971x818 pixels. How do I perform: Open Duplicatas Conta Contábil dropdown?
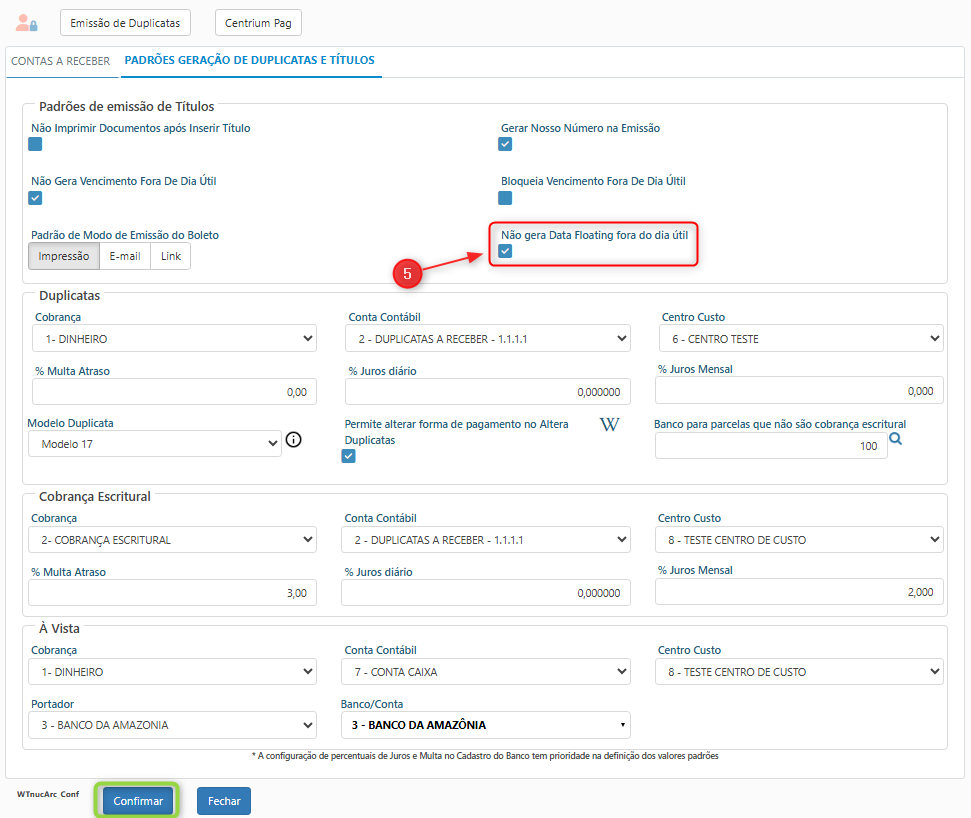pyautogui.click(x=488, y=339)
